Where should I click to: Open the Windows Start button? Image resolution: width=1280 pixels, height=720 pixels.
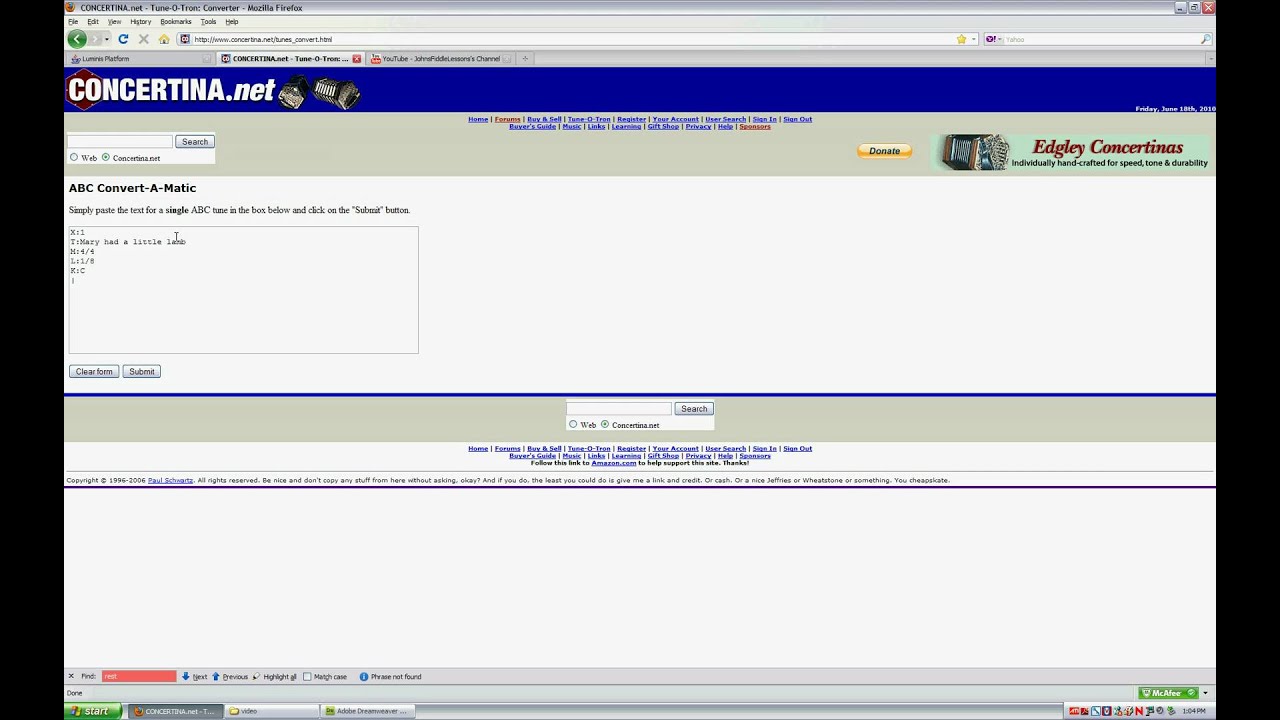click(x=93, y=711)
